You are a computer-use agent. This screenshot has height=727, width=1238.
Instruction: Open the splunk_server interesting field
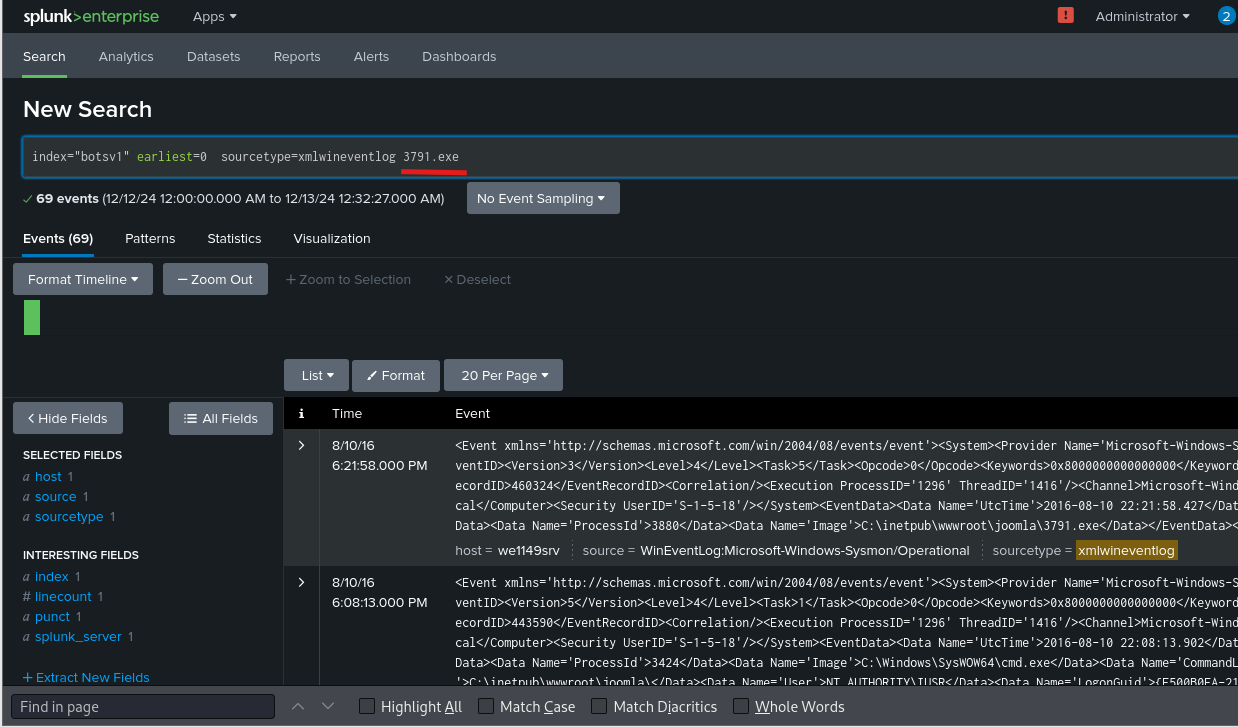tap(78, 637)
